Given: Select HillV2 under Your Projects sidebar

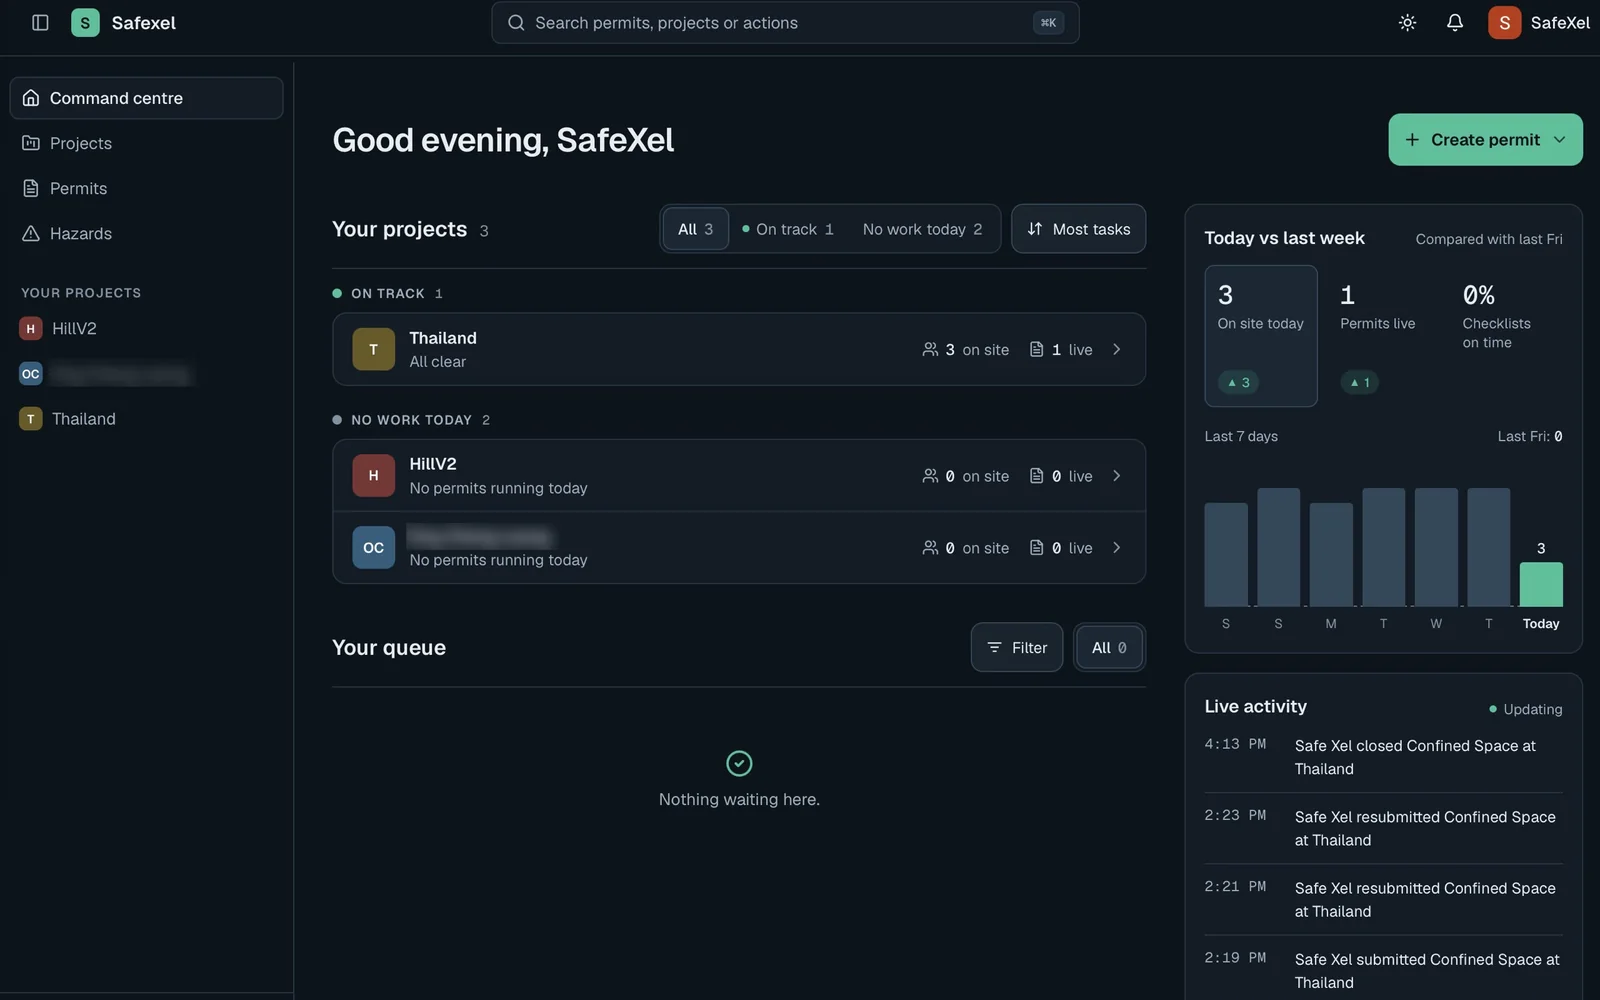Looking at the screenshot, I should coord(146,328).
